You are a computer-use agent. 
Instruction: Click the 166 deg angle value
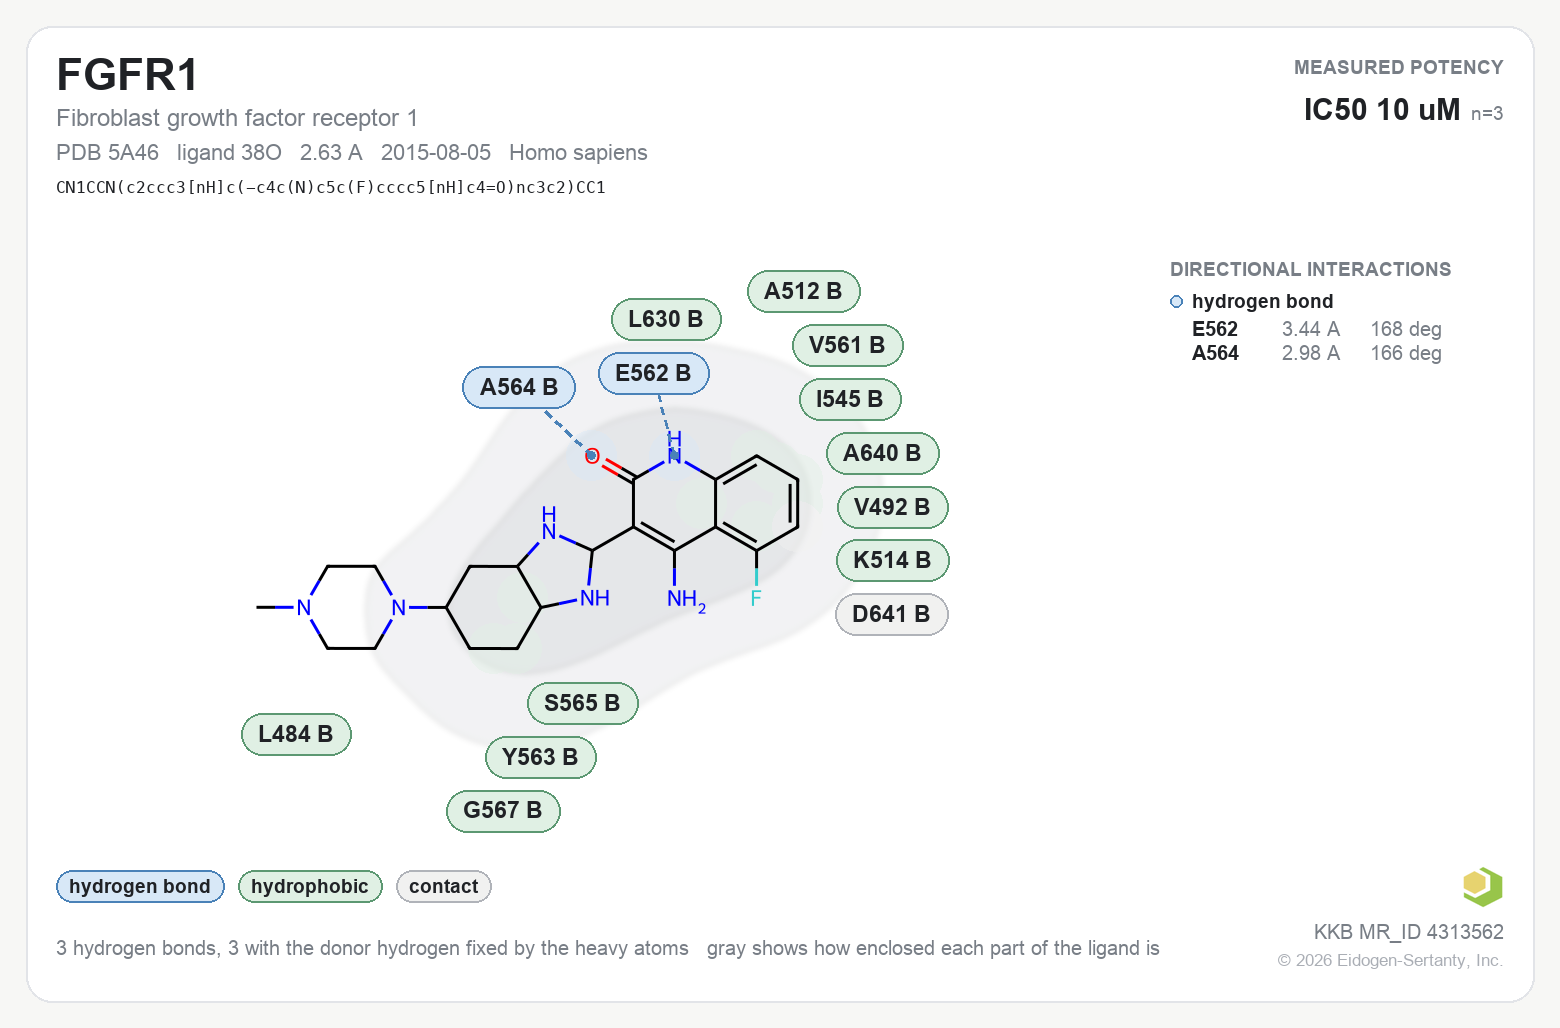point(1406,353)
